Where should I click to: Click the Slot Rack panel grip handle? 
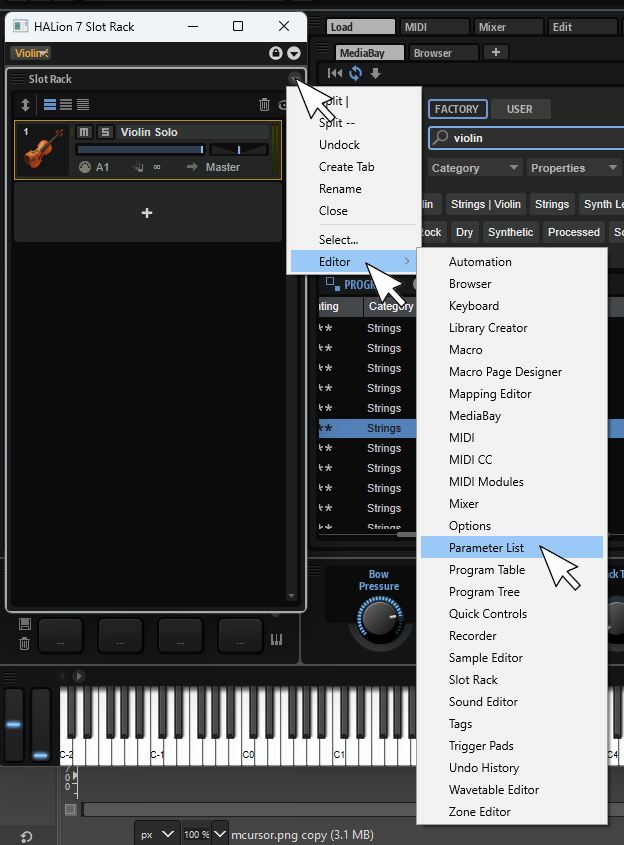[x=18, y=79]
